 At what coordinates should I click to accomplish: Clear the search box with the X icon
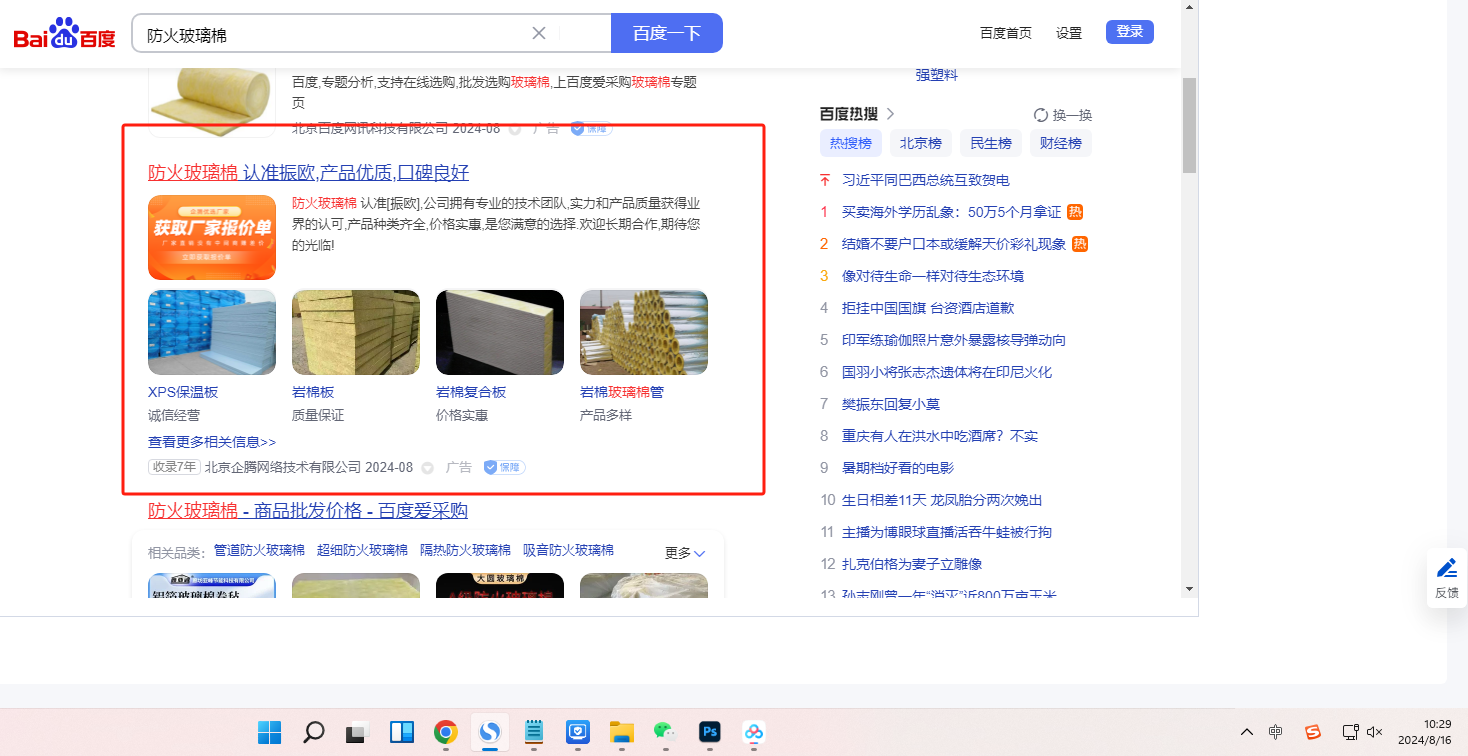(x=539, y=33)
